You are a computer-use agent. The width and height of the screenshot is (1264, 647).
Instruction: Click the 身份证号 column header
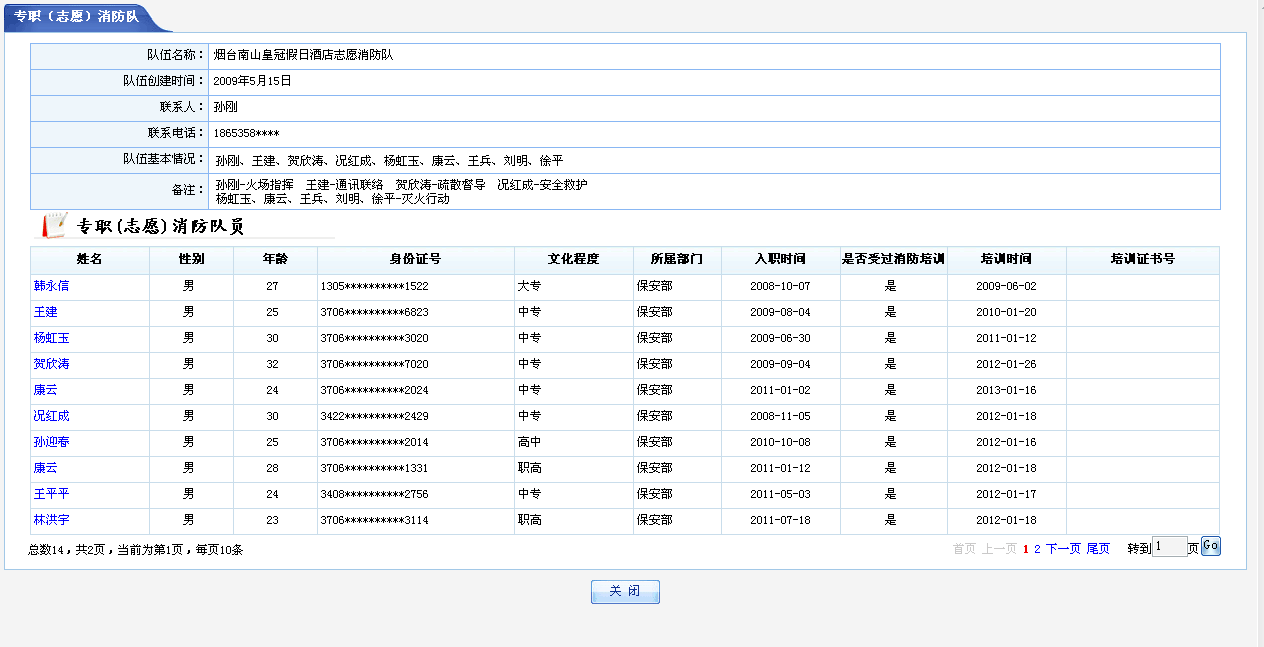point(416,259)
